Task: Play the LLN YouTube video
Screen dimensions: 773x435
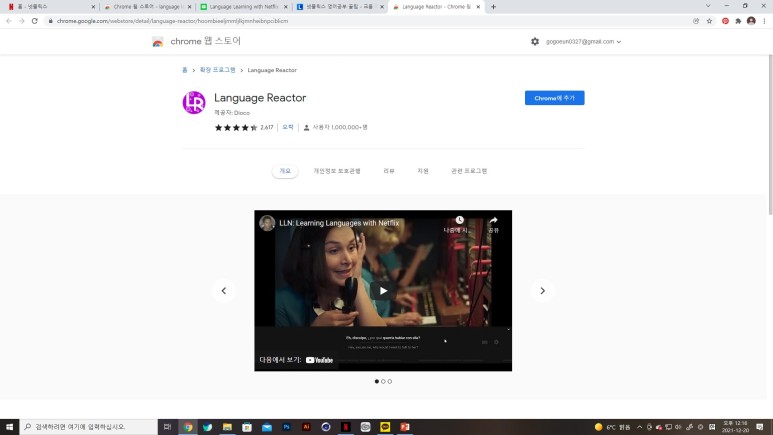Action: 383,291
